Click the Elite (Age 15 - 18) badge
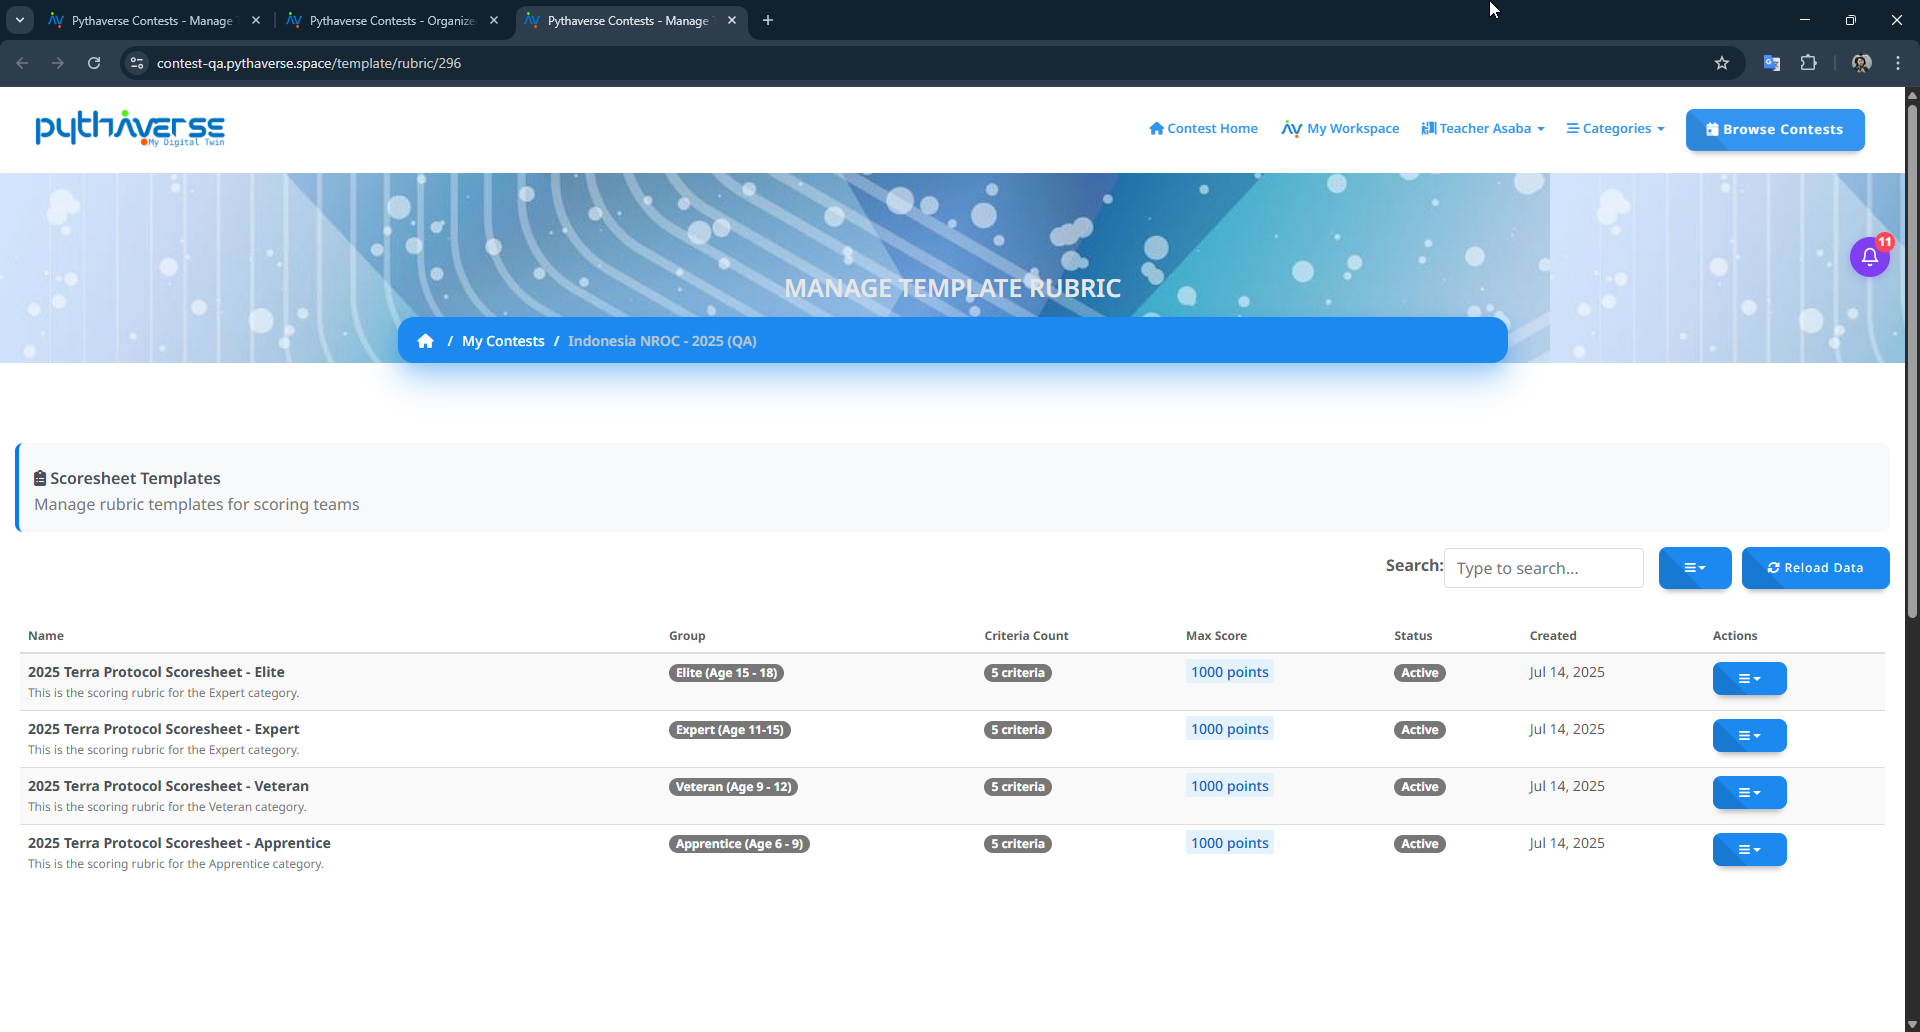Viewport: 1920px width, 1032px height. pos(726,673)
